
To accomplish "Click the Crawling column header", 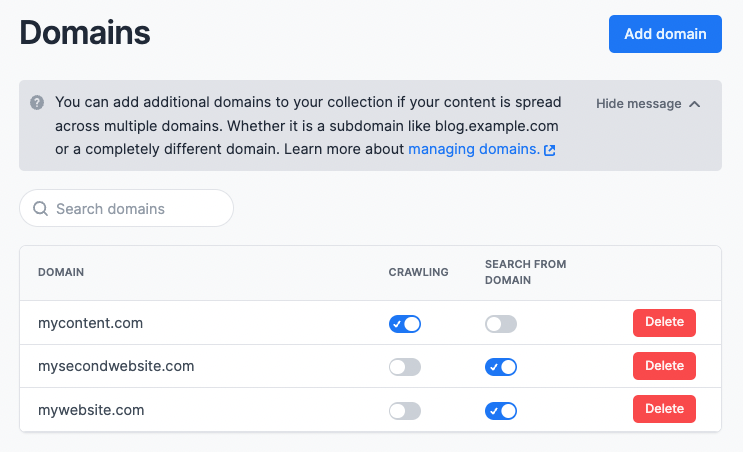I will [418, 272].
